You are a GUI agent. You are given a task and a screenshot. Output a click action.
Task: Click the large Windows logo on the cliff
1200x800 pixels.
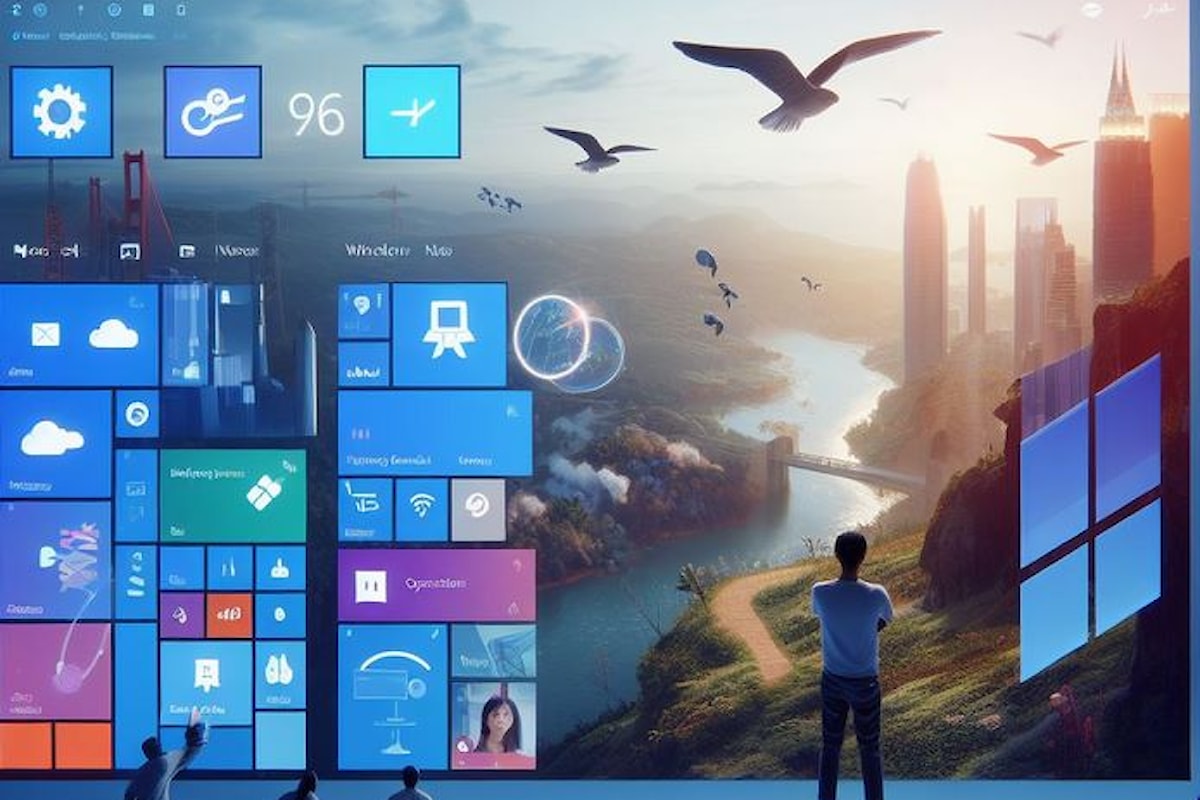click(1089, 520)
